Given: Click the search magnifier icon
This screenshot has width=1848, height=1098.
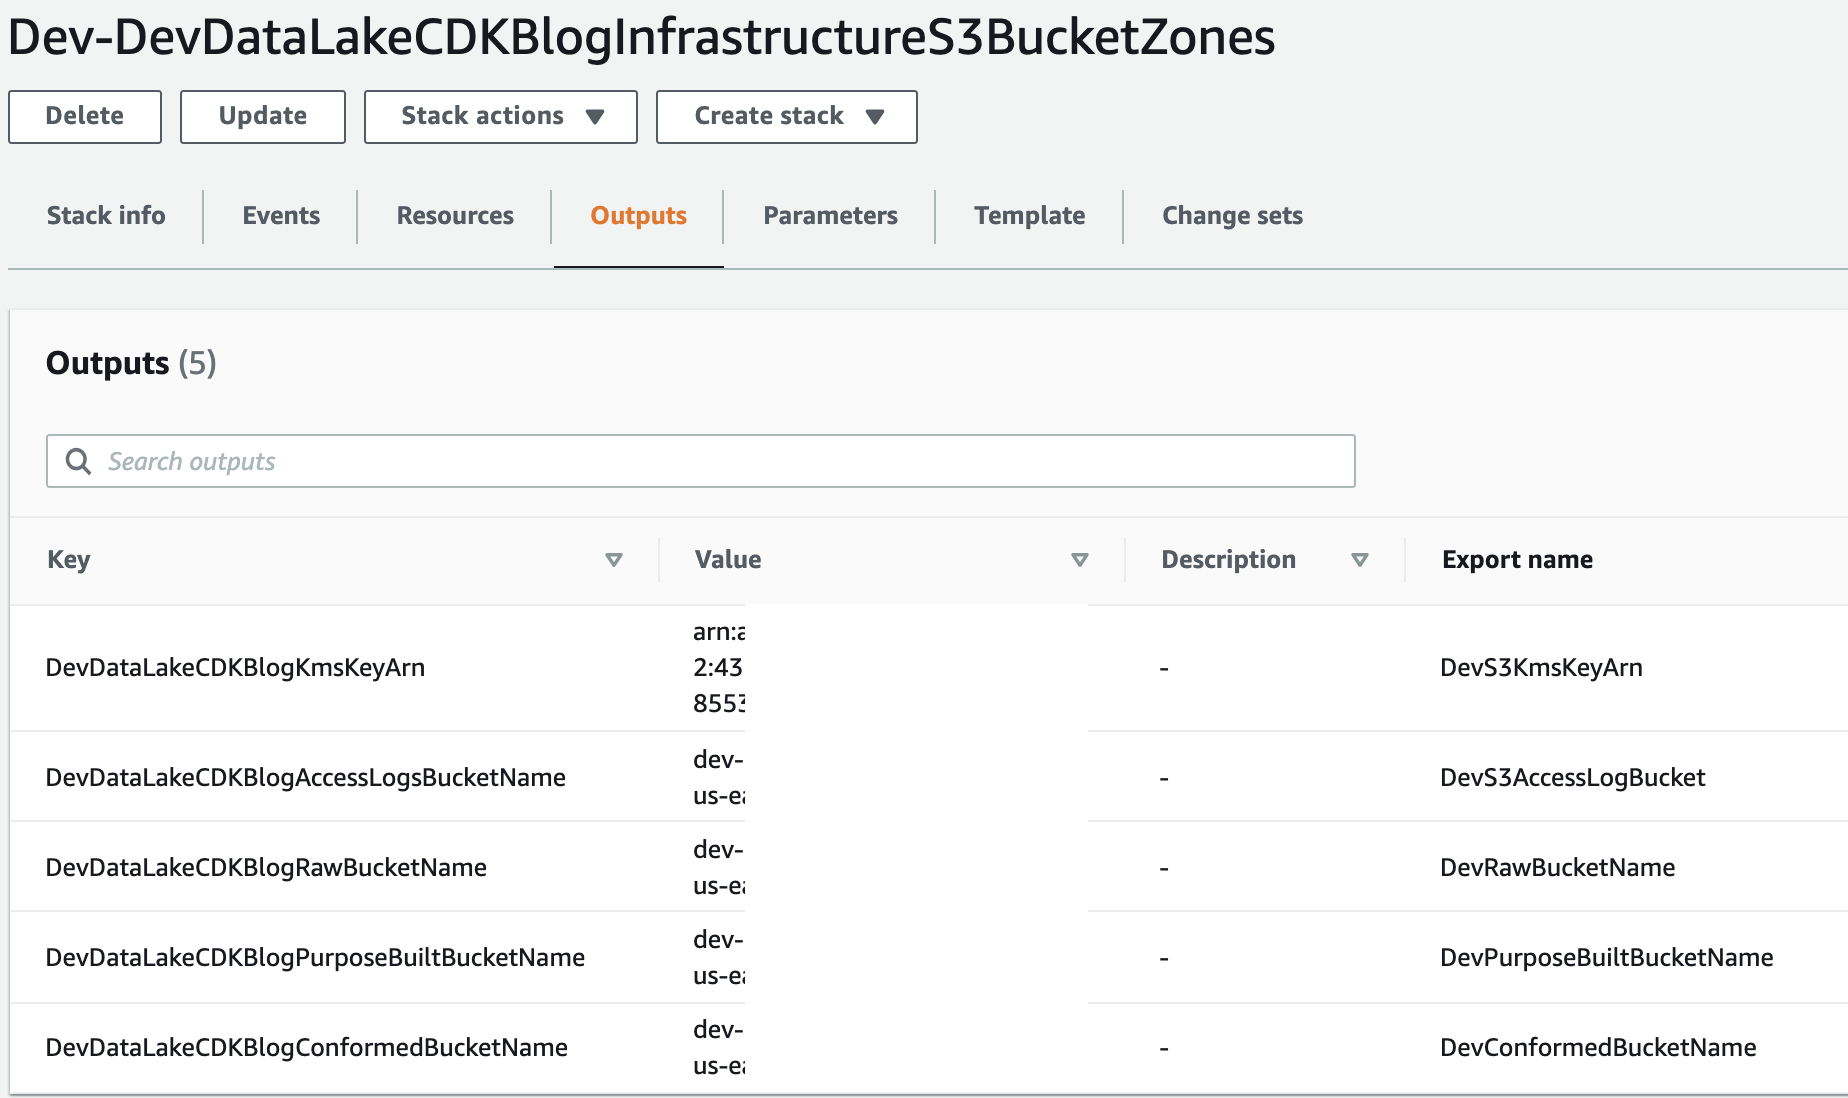Looking at the screenshot, I should 78,461.
